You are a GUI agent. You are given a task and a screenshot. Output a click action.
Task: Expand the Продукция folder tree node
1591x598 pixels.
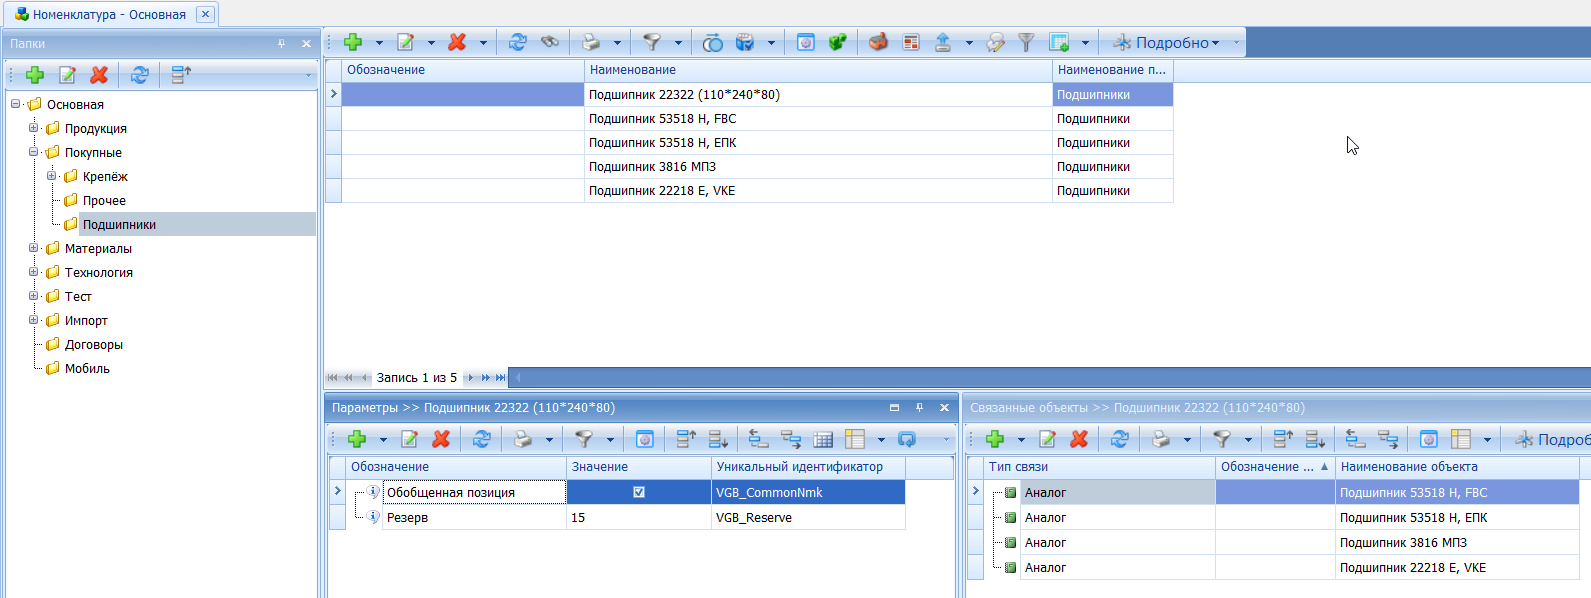tap(34, 128)
